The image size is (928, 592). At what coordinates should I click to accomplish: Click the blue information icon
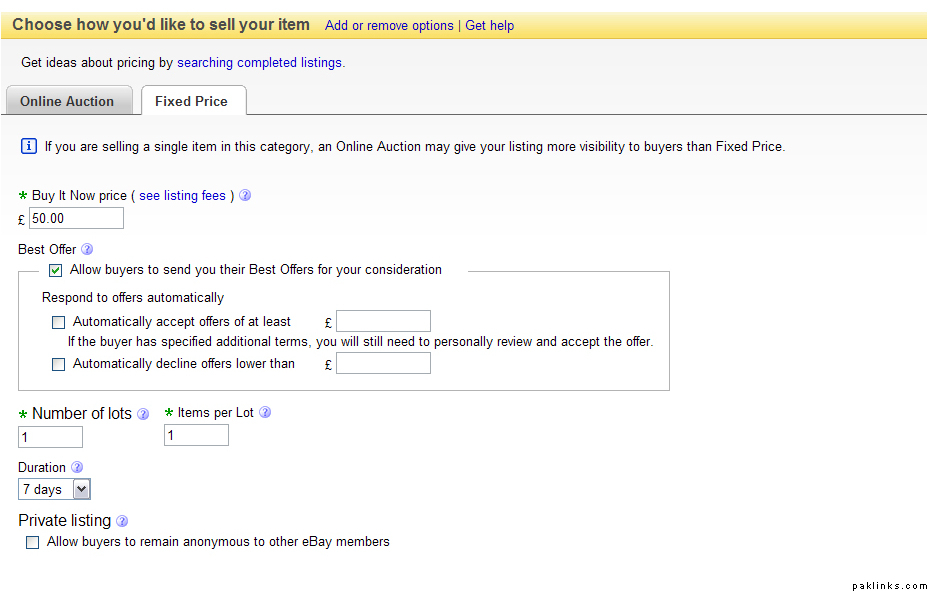point(29,147)
